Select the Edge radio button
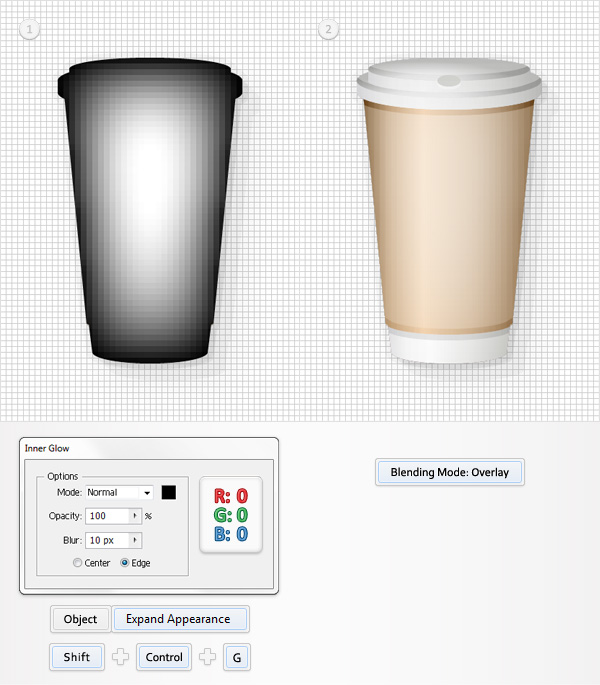Viewport: 600px width, 685px height. coord(125,563)
